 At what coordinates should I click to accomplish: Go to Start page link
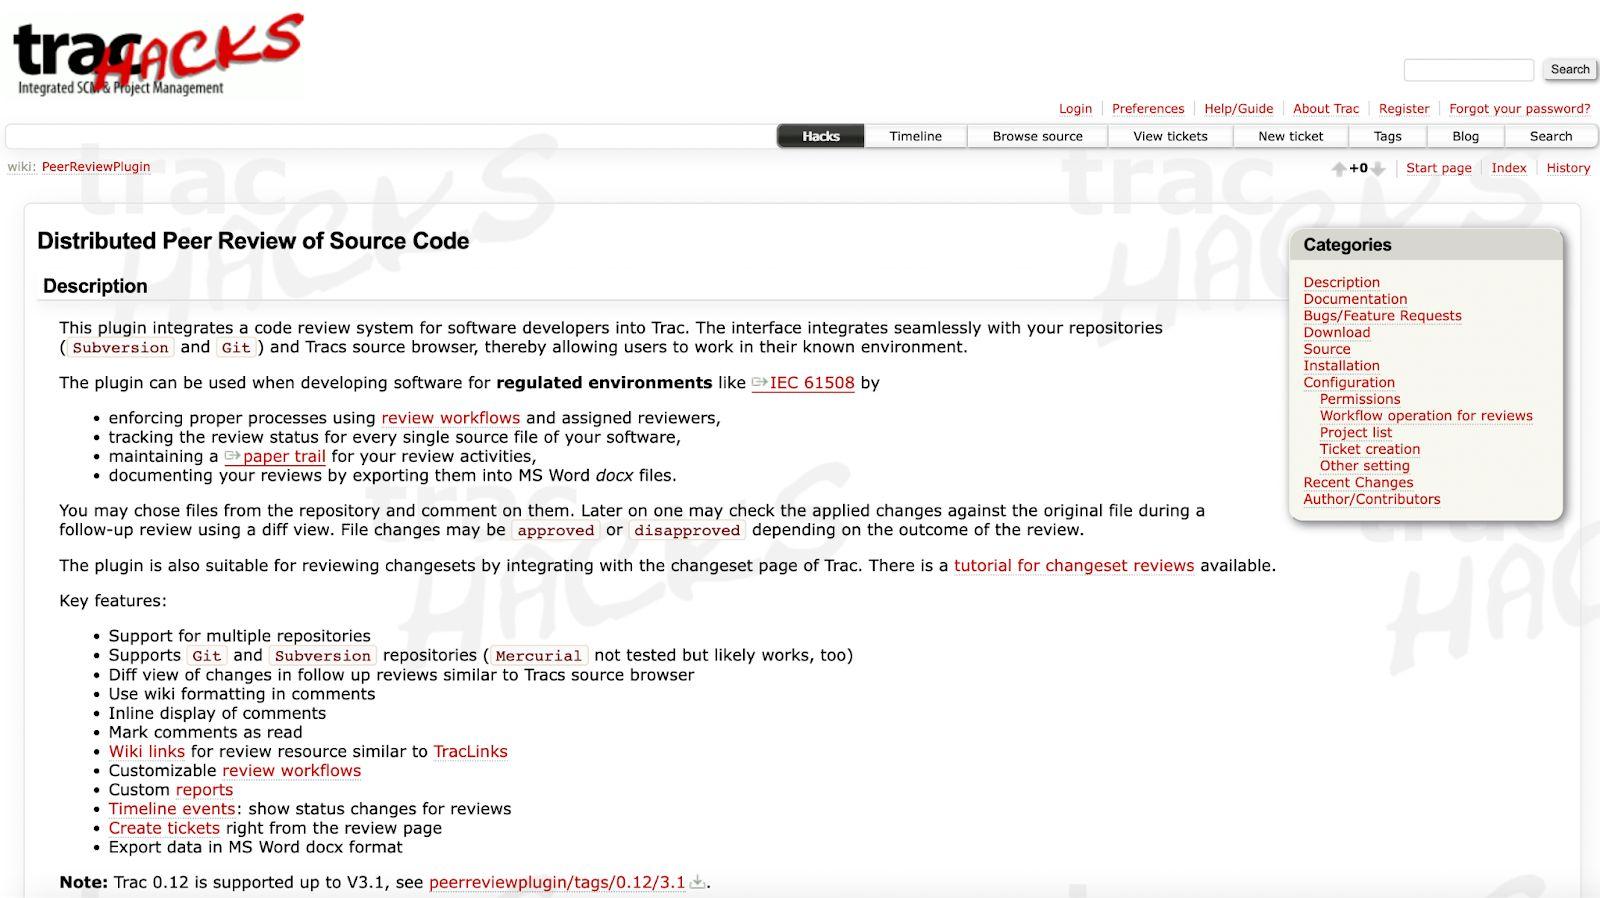click(1438, 168)
